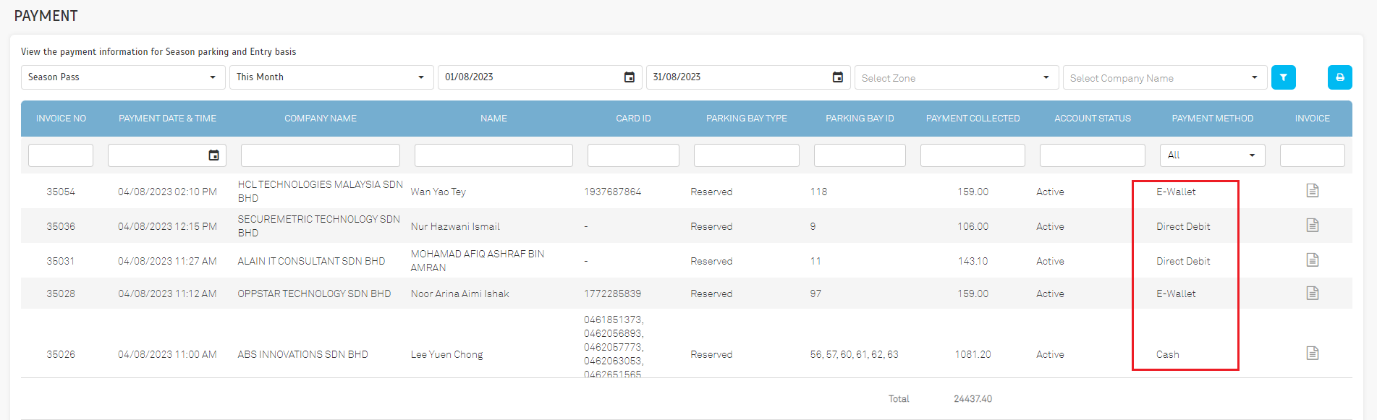Click the Parking Bay Type filter field
The height and width of the screenshot is (420, 1377).
point(747,155)
